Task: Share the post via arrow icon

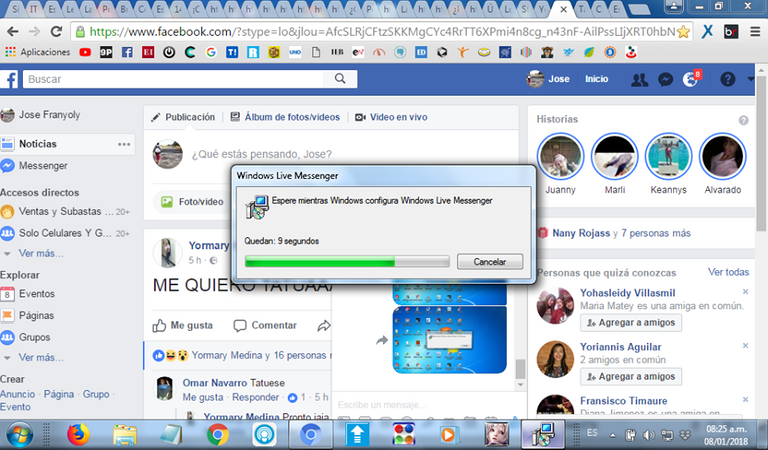Action: click(324, 326)
